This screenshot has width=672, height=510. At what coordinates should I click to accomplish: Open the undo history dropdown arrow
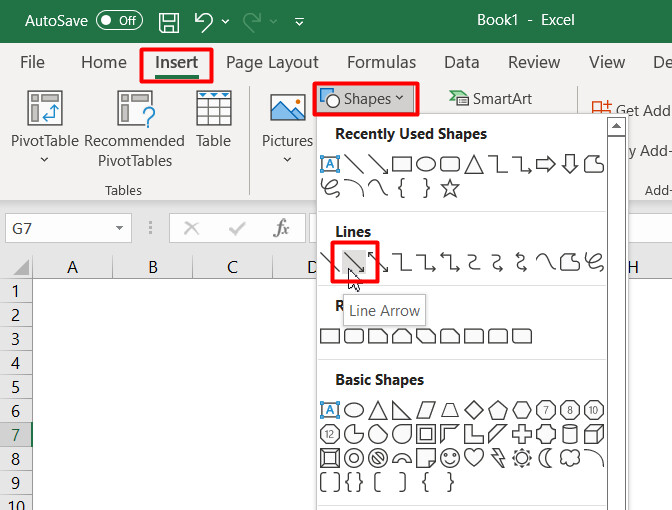pos(225,21)
